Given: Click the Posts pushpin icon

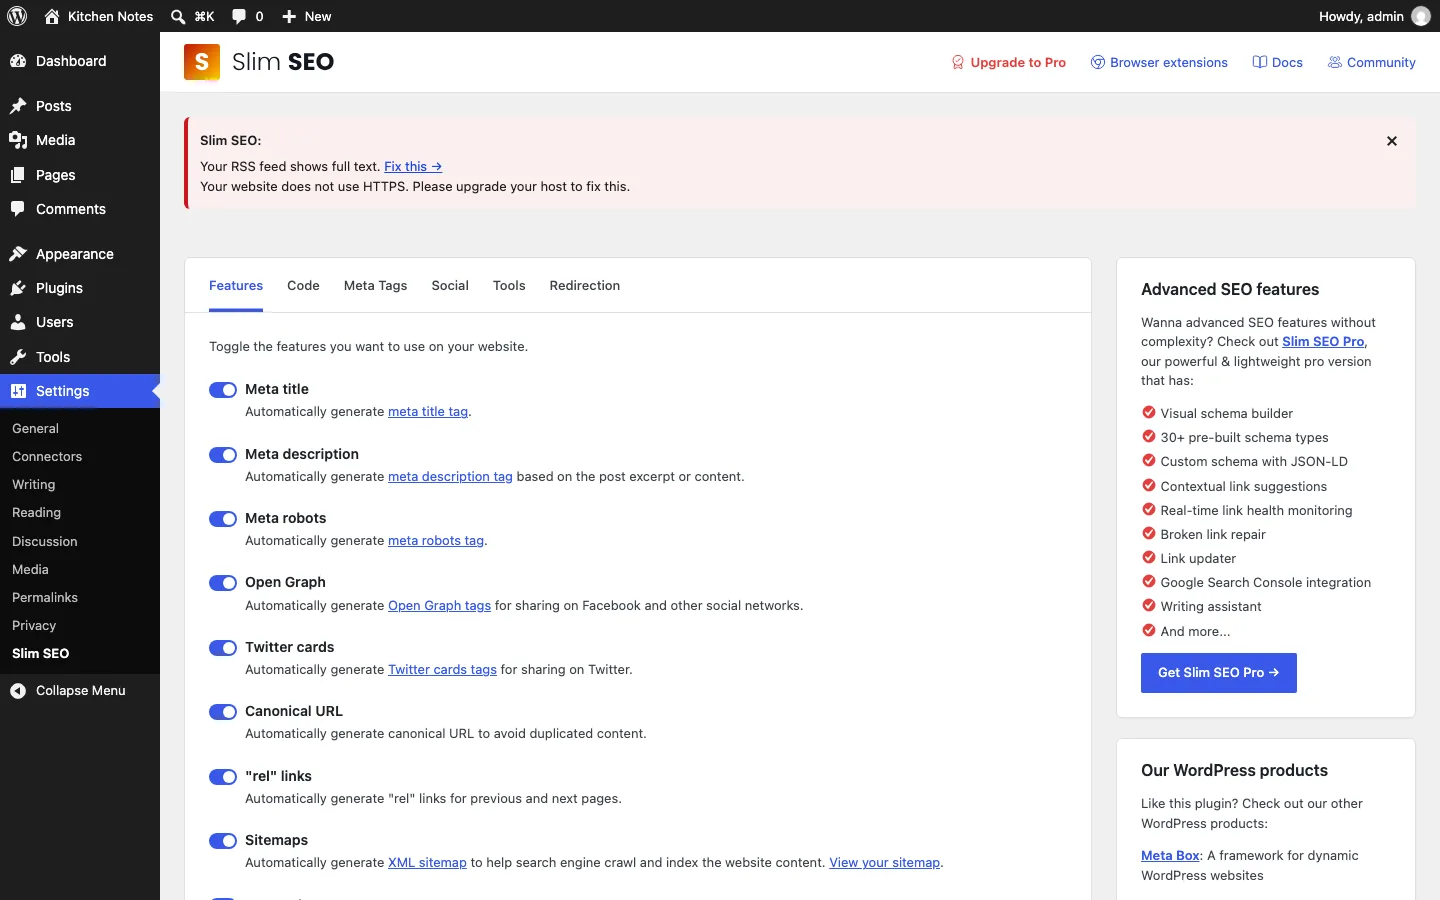Looking at the screenshot, I should [18, 106].
